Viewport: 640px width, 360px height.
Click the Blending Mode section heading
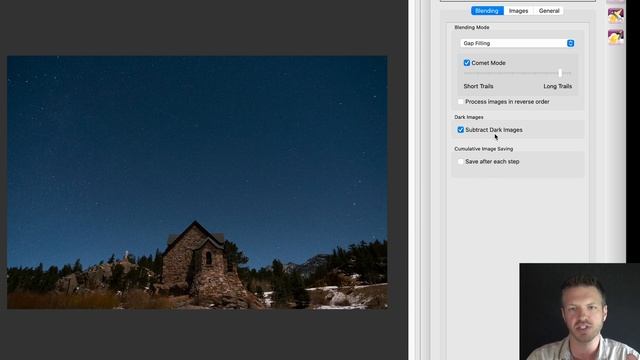tap(472, 27)
